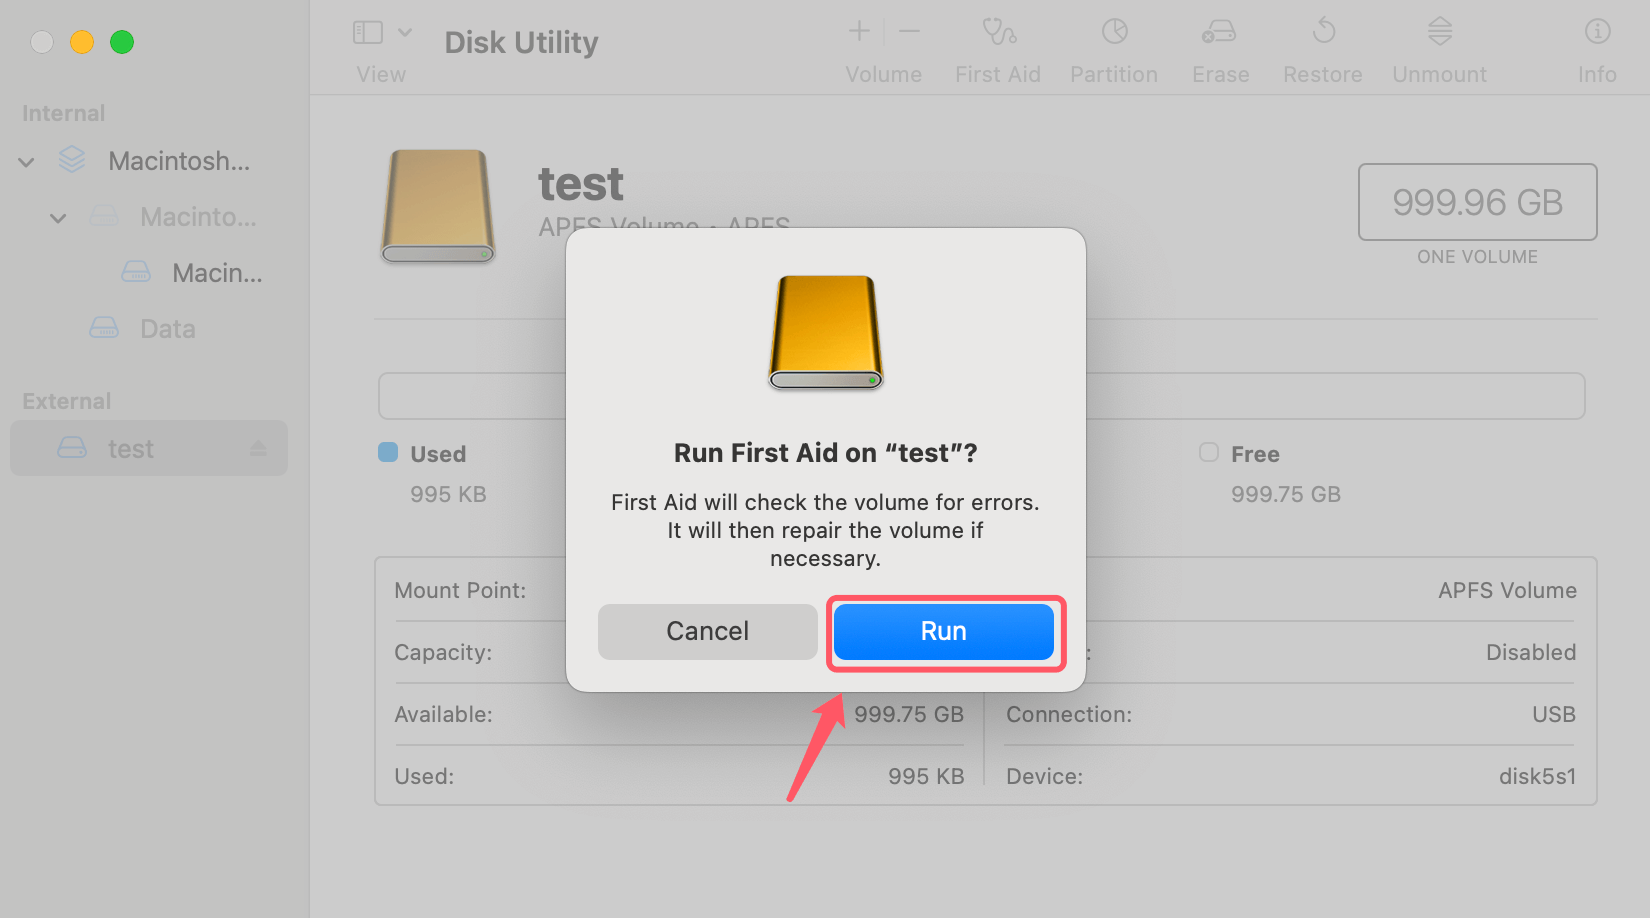Image resolution: width=1650 pixels, height=918 pixels.
Task: Select the Erase icon in the toolbar
Action: tap(1219, 45)
